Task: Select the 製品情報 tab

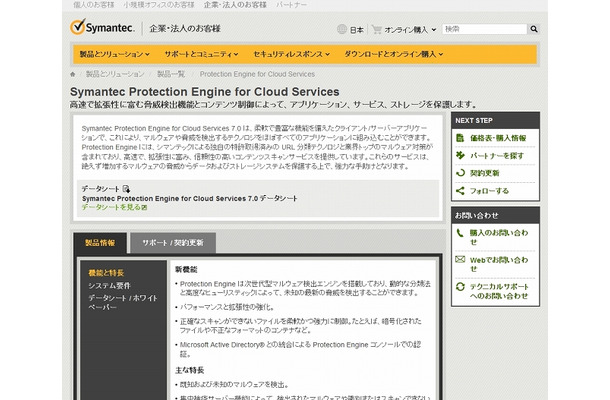Action: coord(100,243)
